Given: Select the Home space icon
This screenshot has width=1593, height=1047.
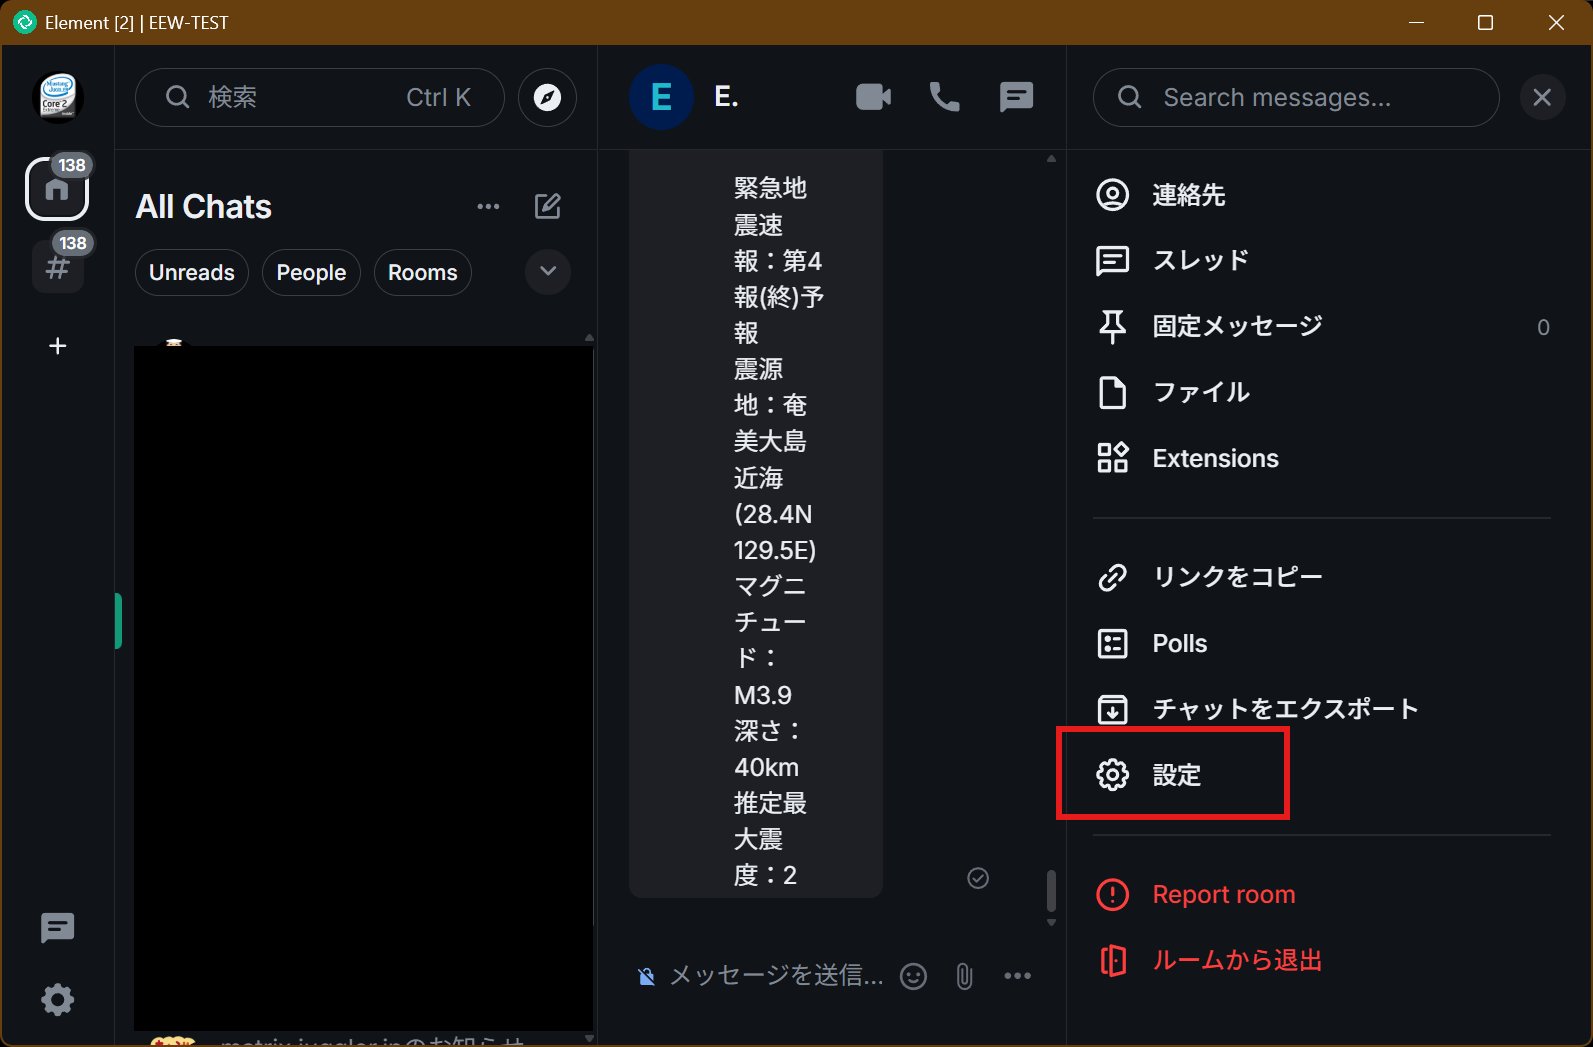Looking at the screenshot, I should [x=57, y=188].
